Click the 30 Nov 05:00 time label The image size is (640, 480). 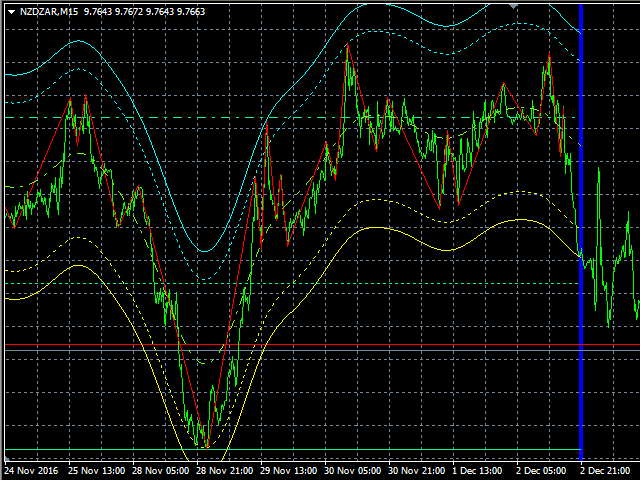tap(353, 471)
